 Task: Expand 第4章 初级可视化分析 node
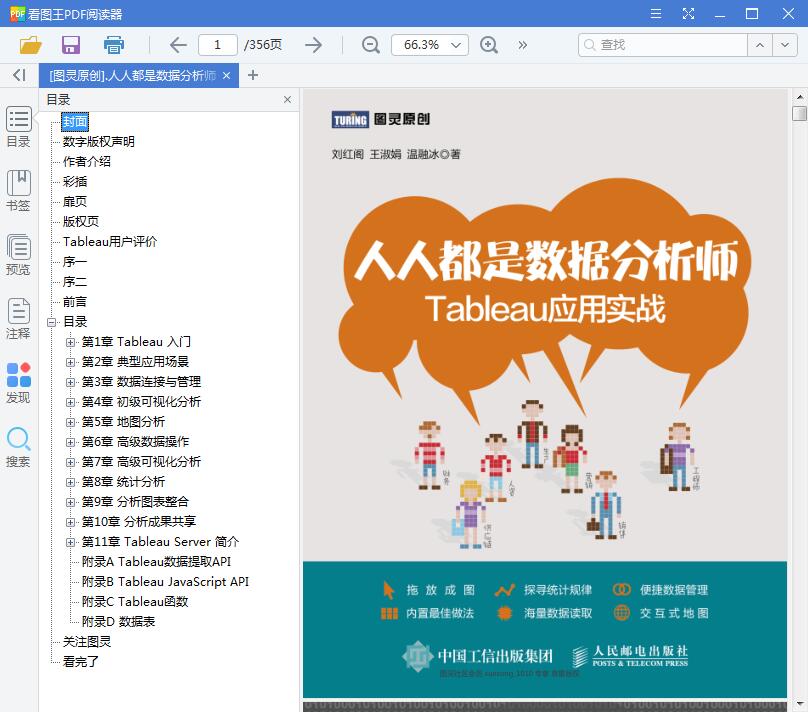point(70,402)
